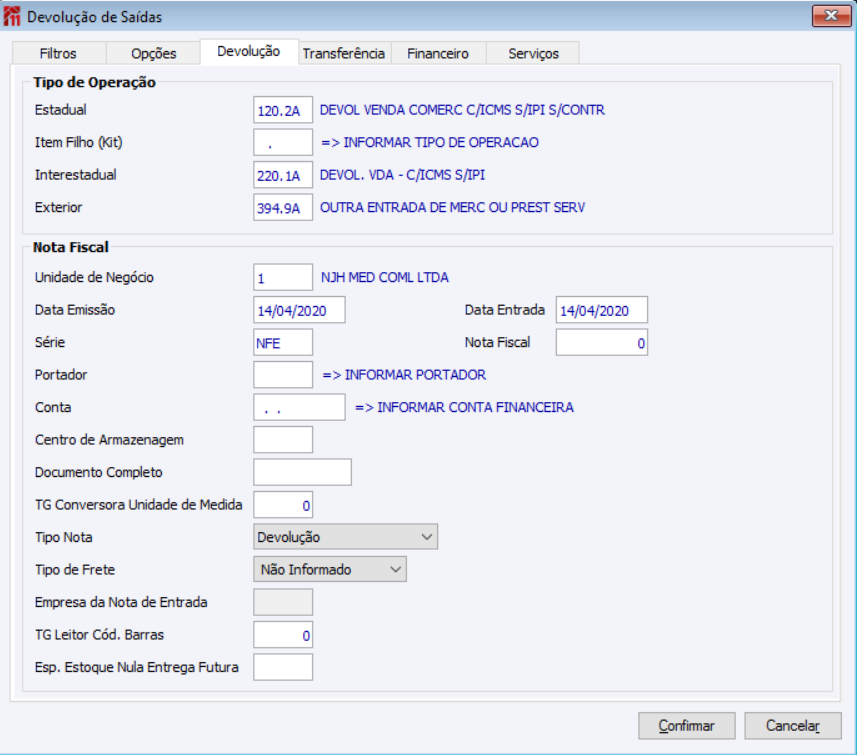
Task: Open the Opções tab
Action: click(154, 54)
